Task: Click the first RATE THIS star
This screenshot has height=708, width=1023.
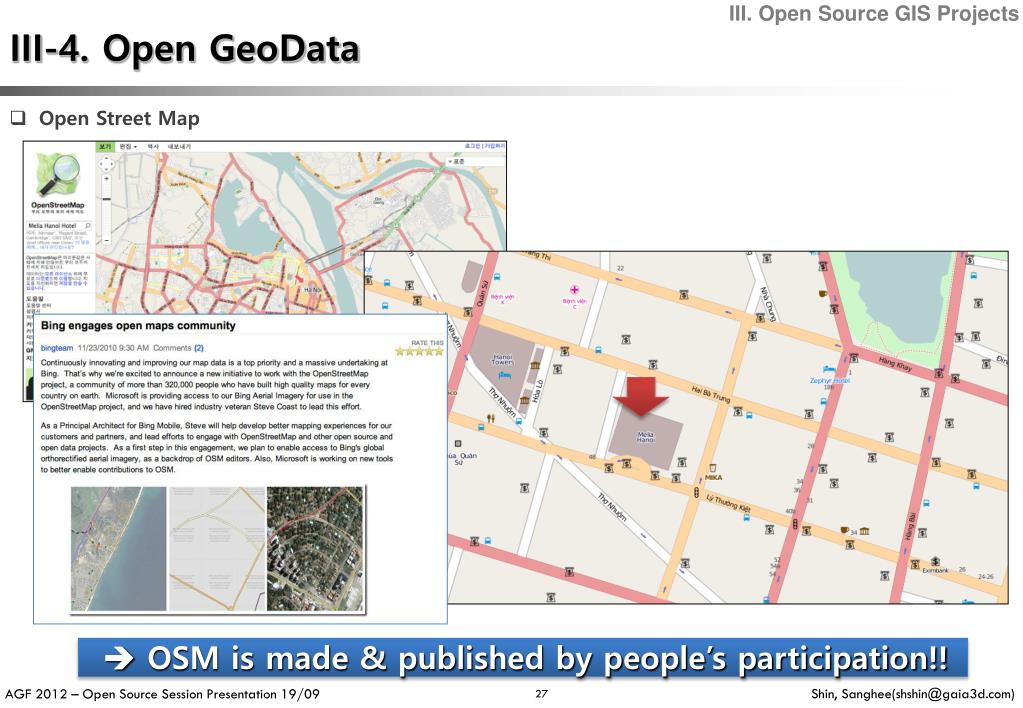Action: (401, 351)
